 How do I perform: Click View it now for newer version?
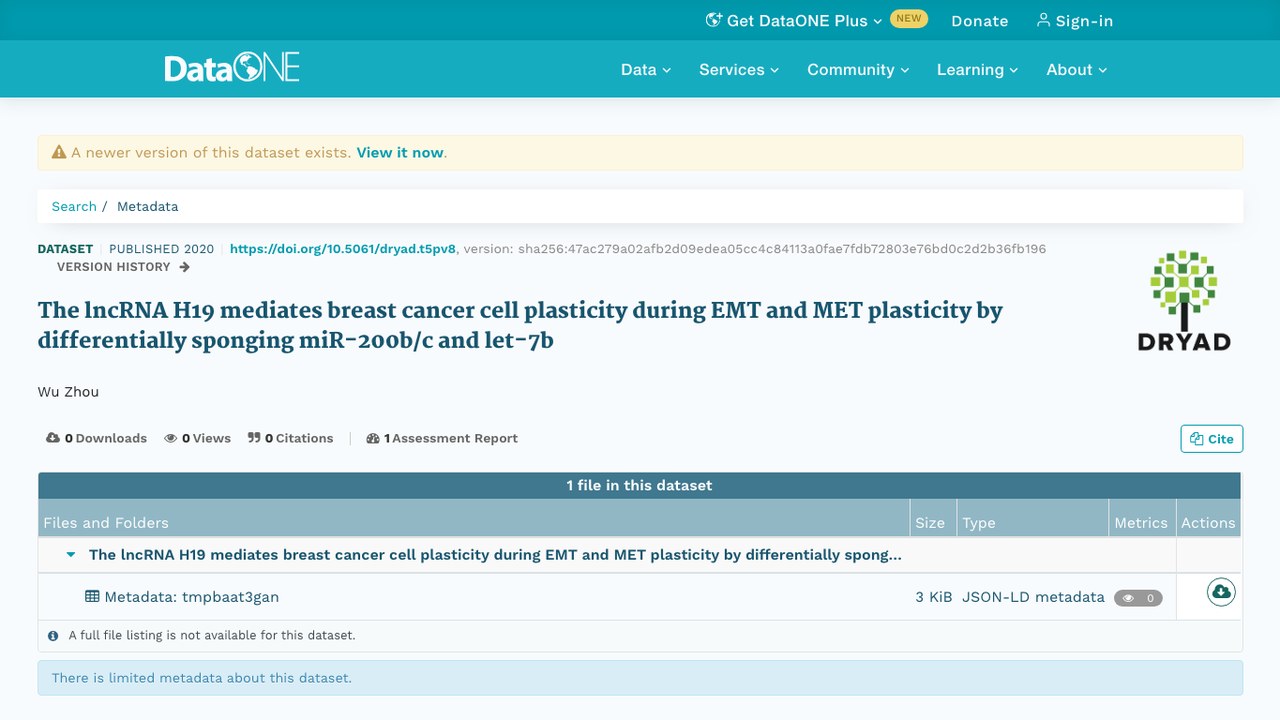pos(400,153)
